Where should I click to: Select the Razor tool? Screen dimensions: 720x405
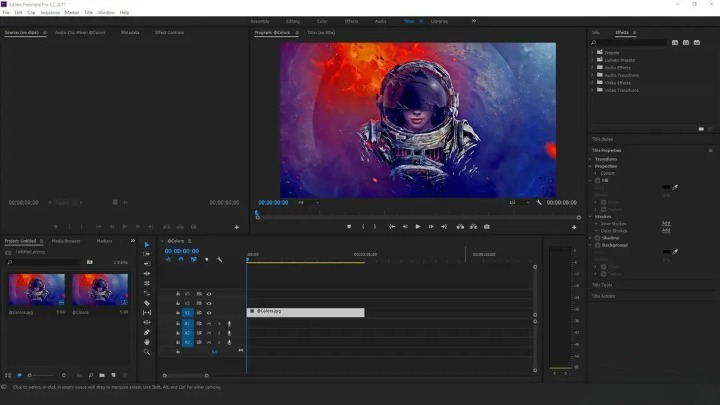point(147,303)
